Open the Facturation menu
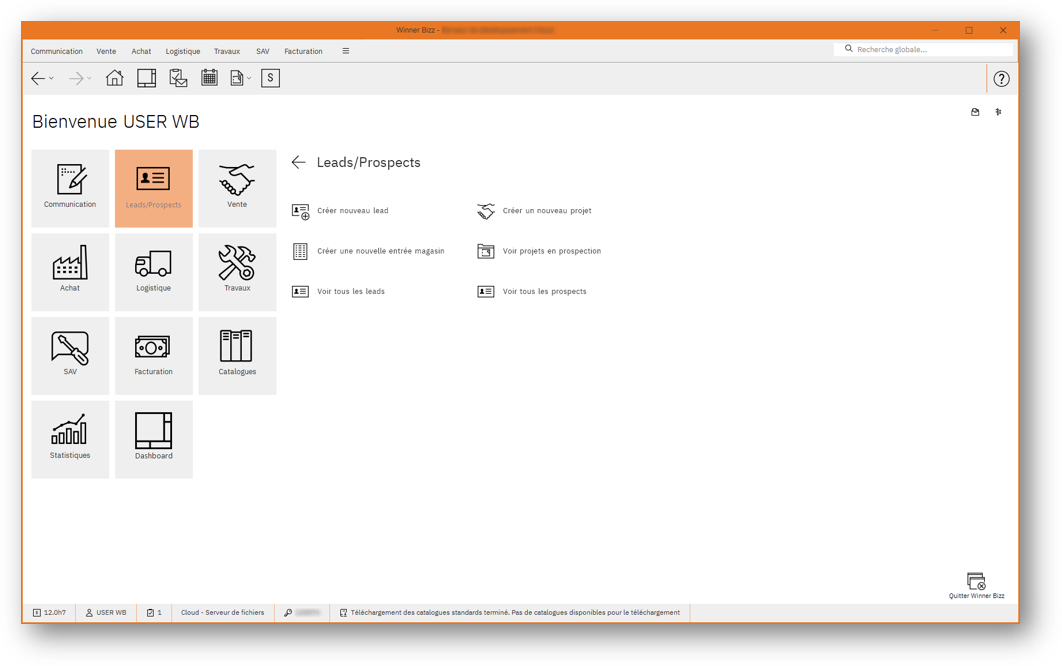1062x666 pixels. coord(303,50)
